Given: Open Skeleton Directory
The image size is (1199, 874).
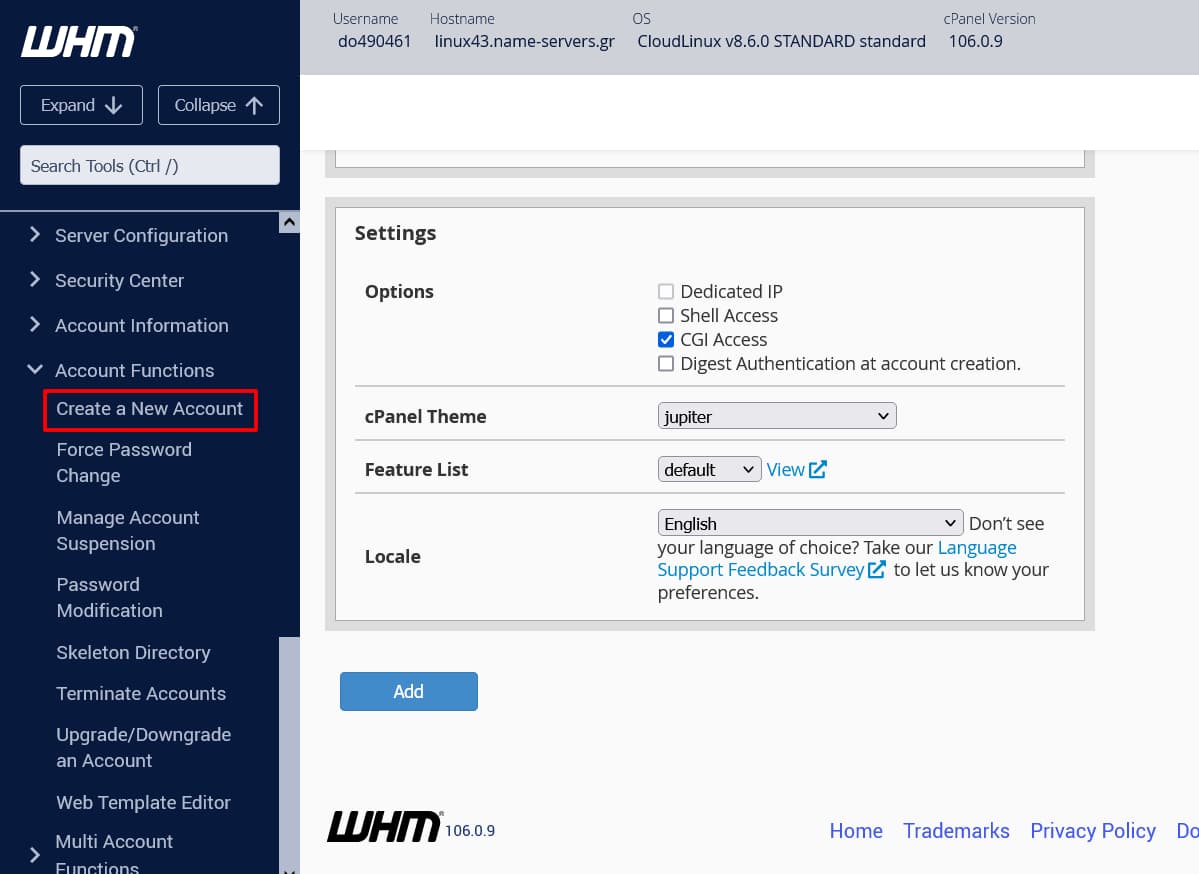Looking at the screenshot, I should [133, 652].
